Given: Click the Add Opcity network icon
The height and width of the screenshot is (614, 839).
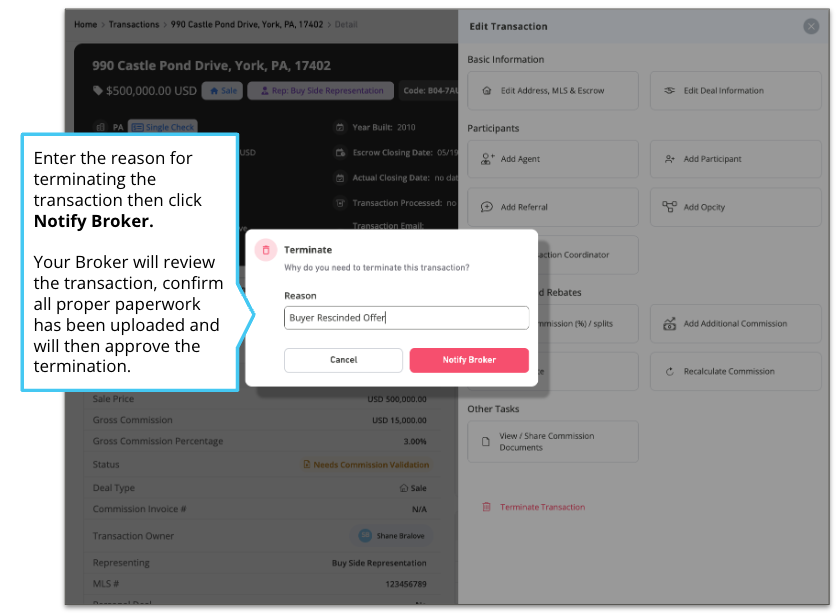Looking at the screenshot, I should [x=669, y=207].
